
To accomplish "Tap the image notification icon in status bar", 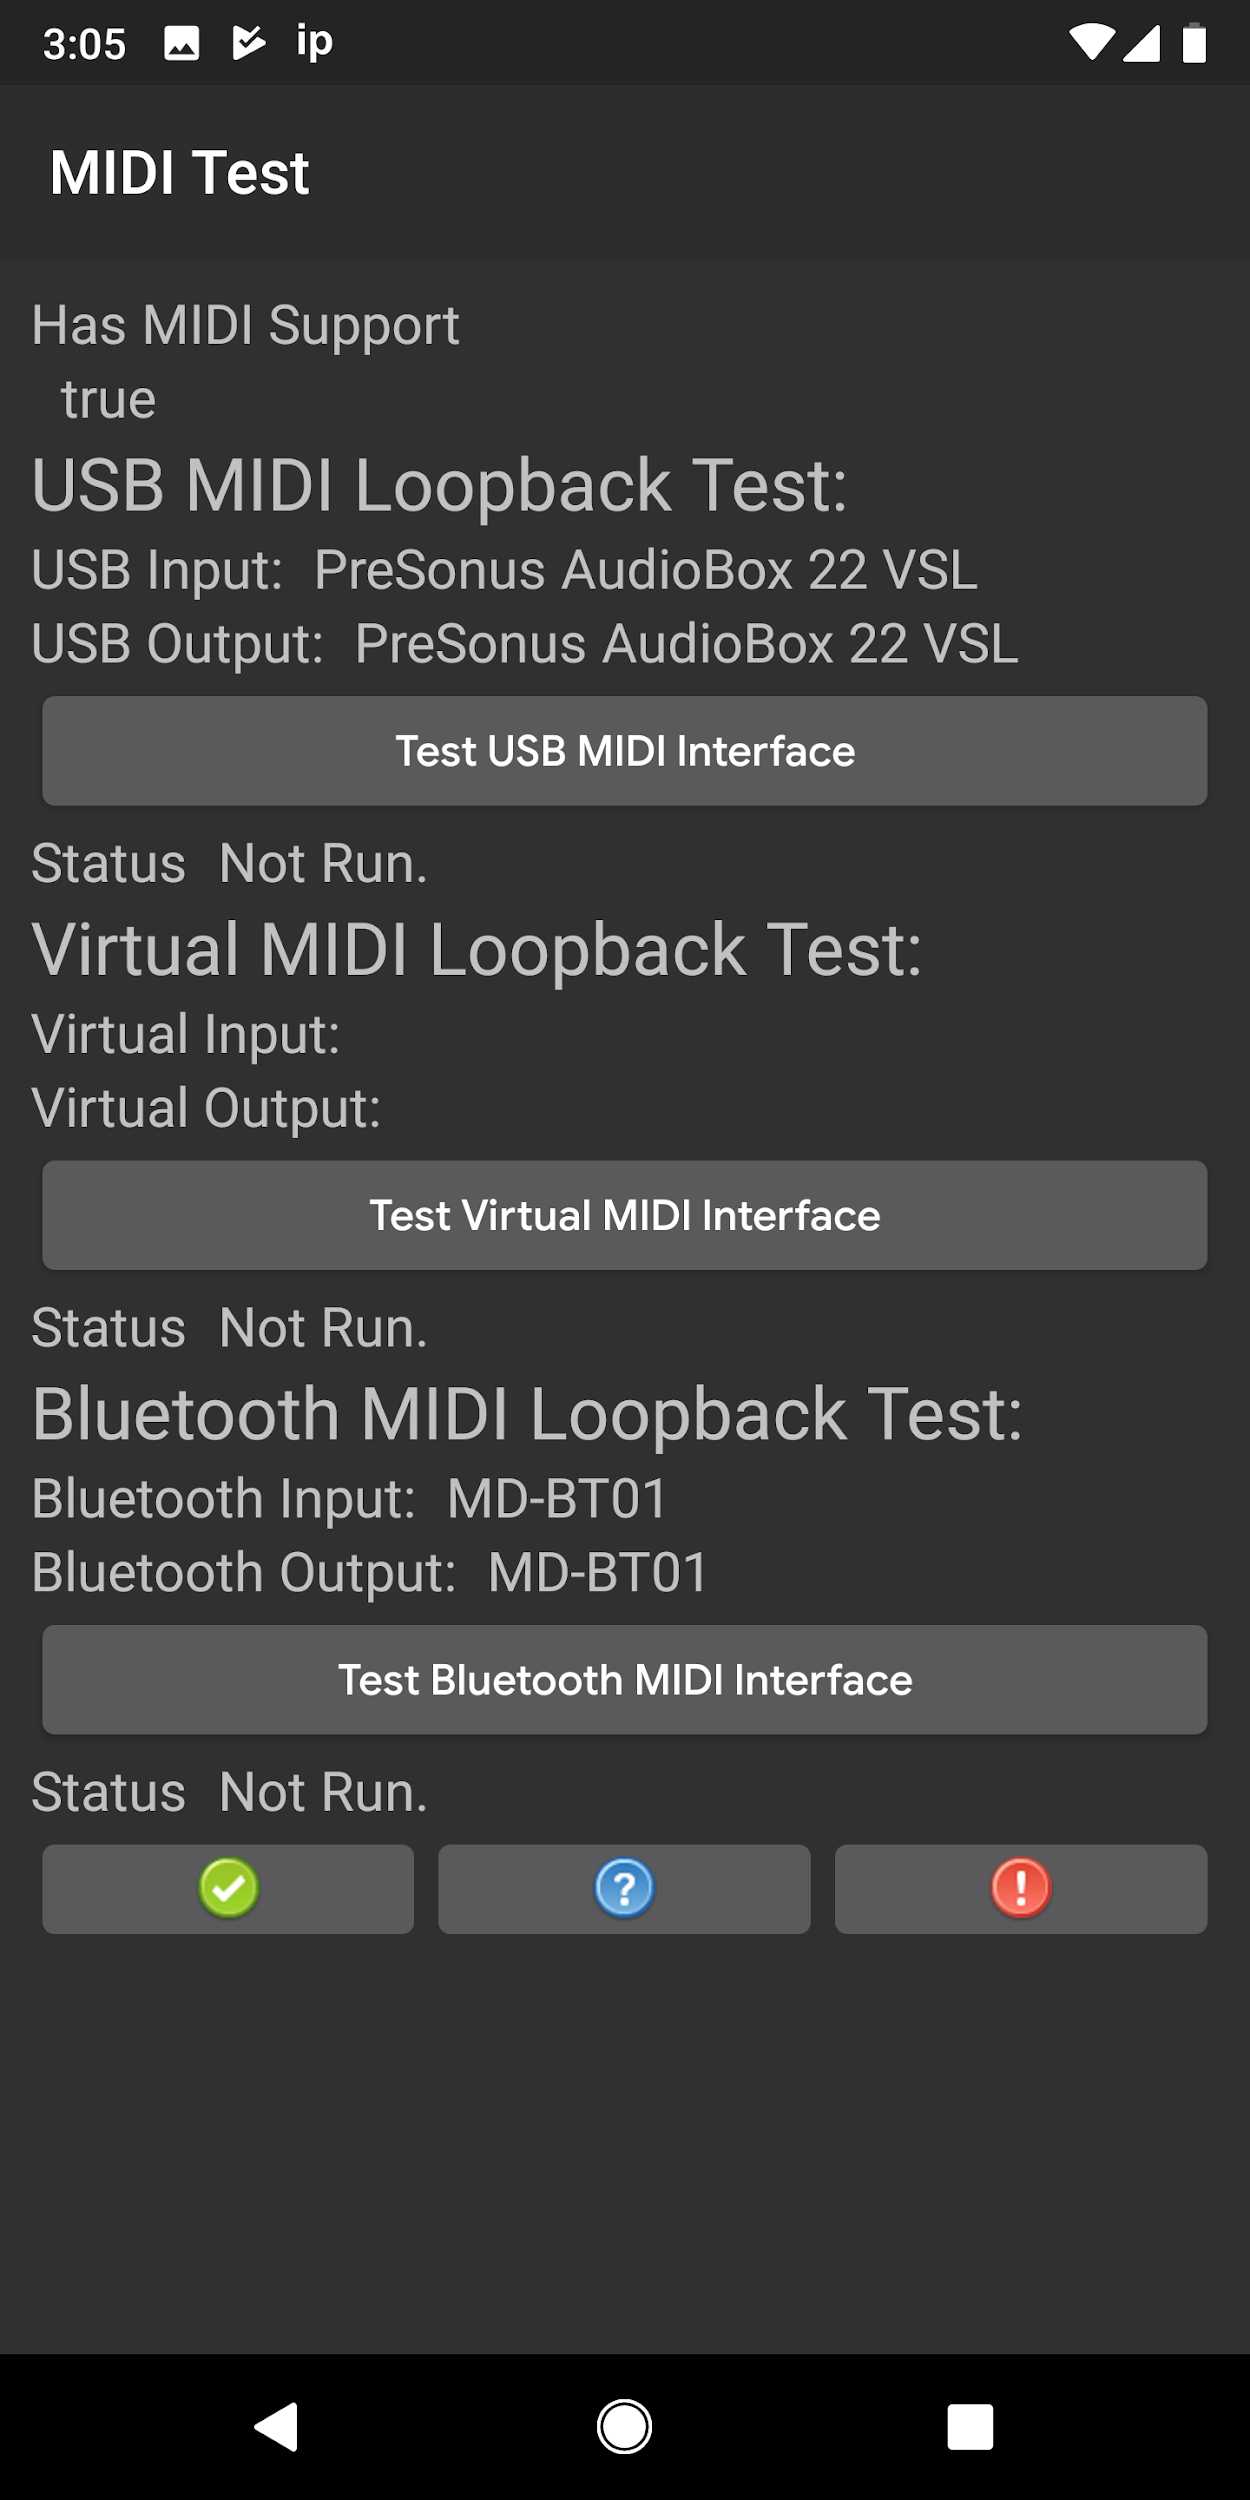I will point(181,43).
